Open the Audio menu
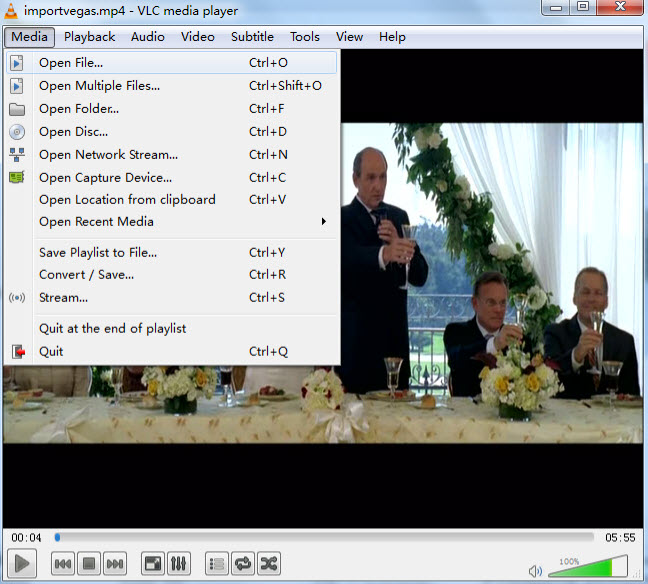Viewport: 648px width, 584px height. point(148,37)
